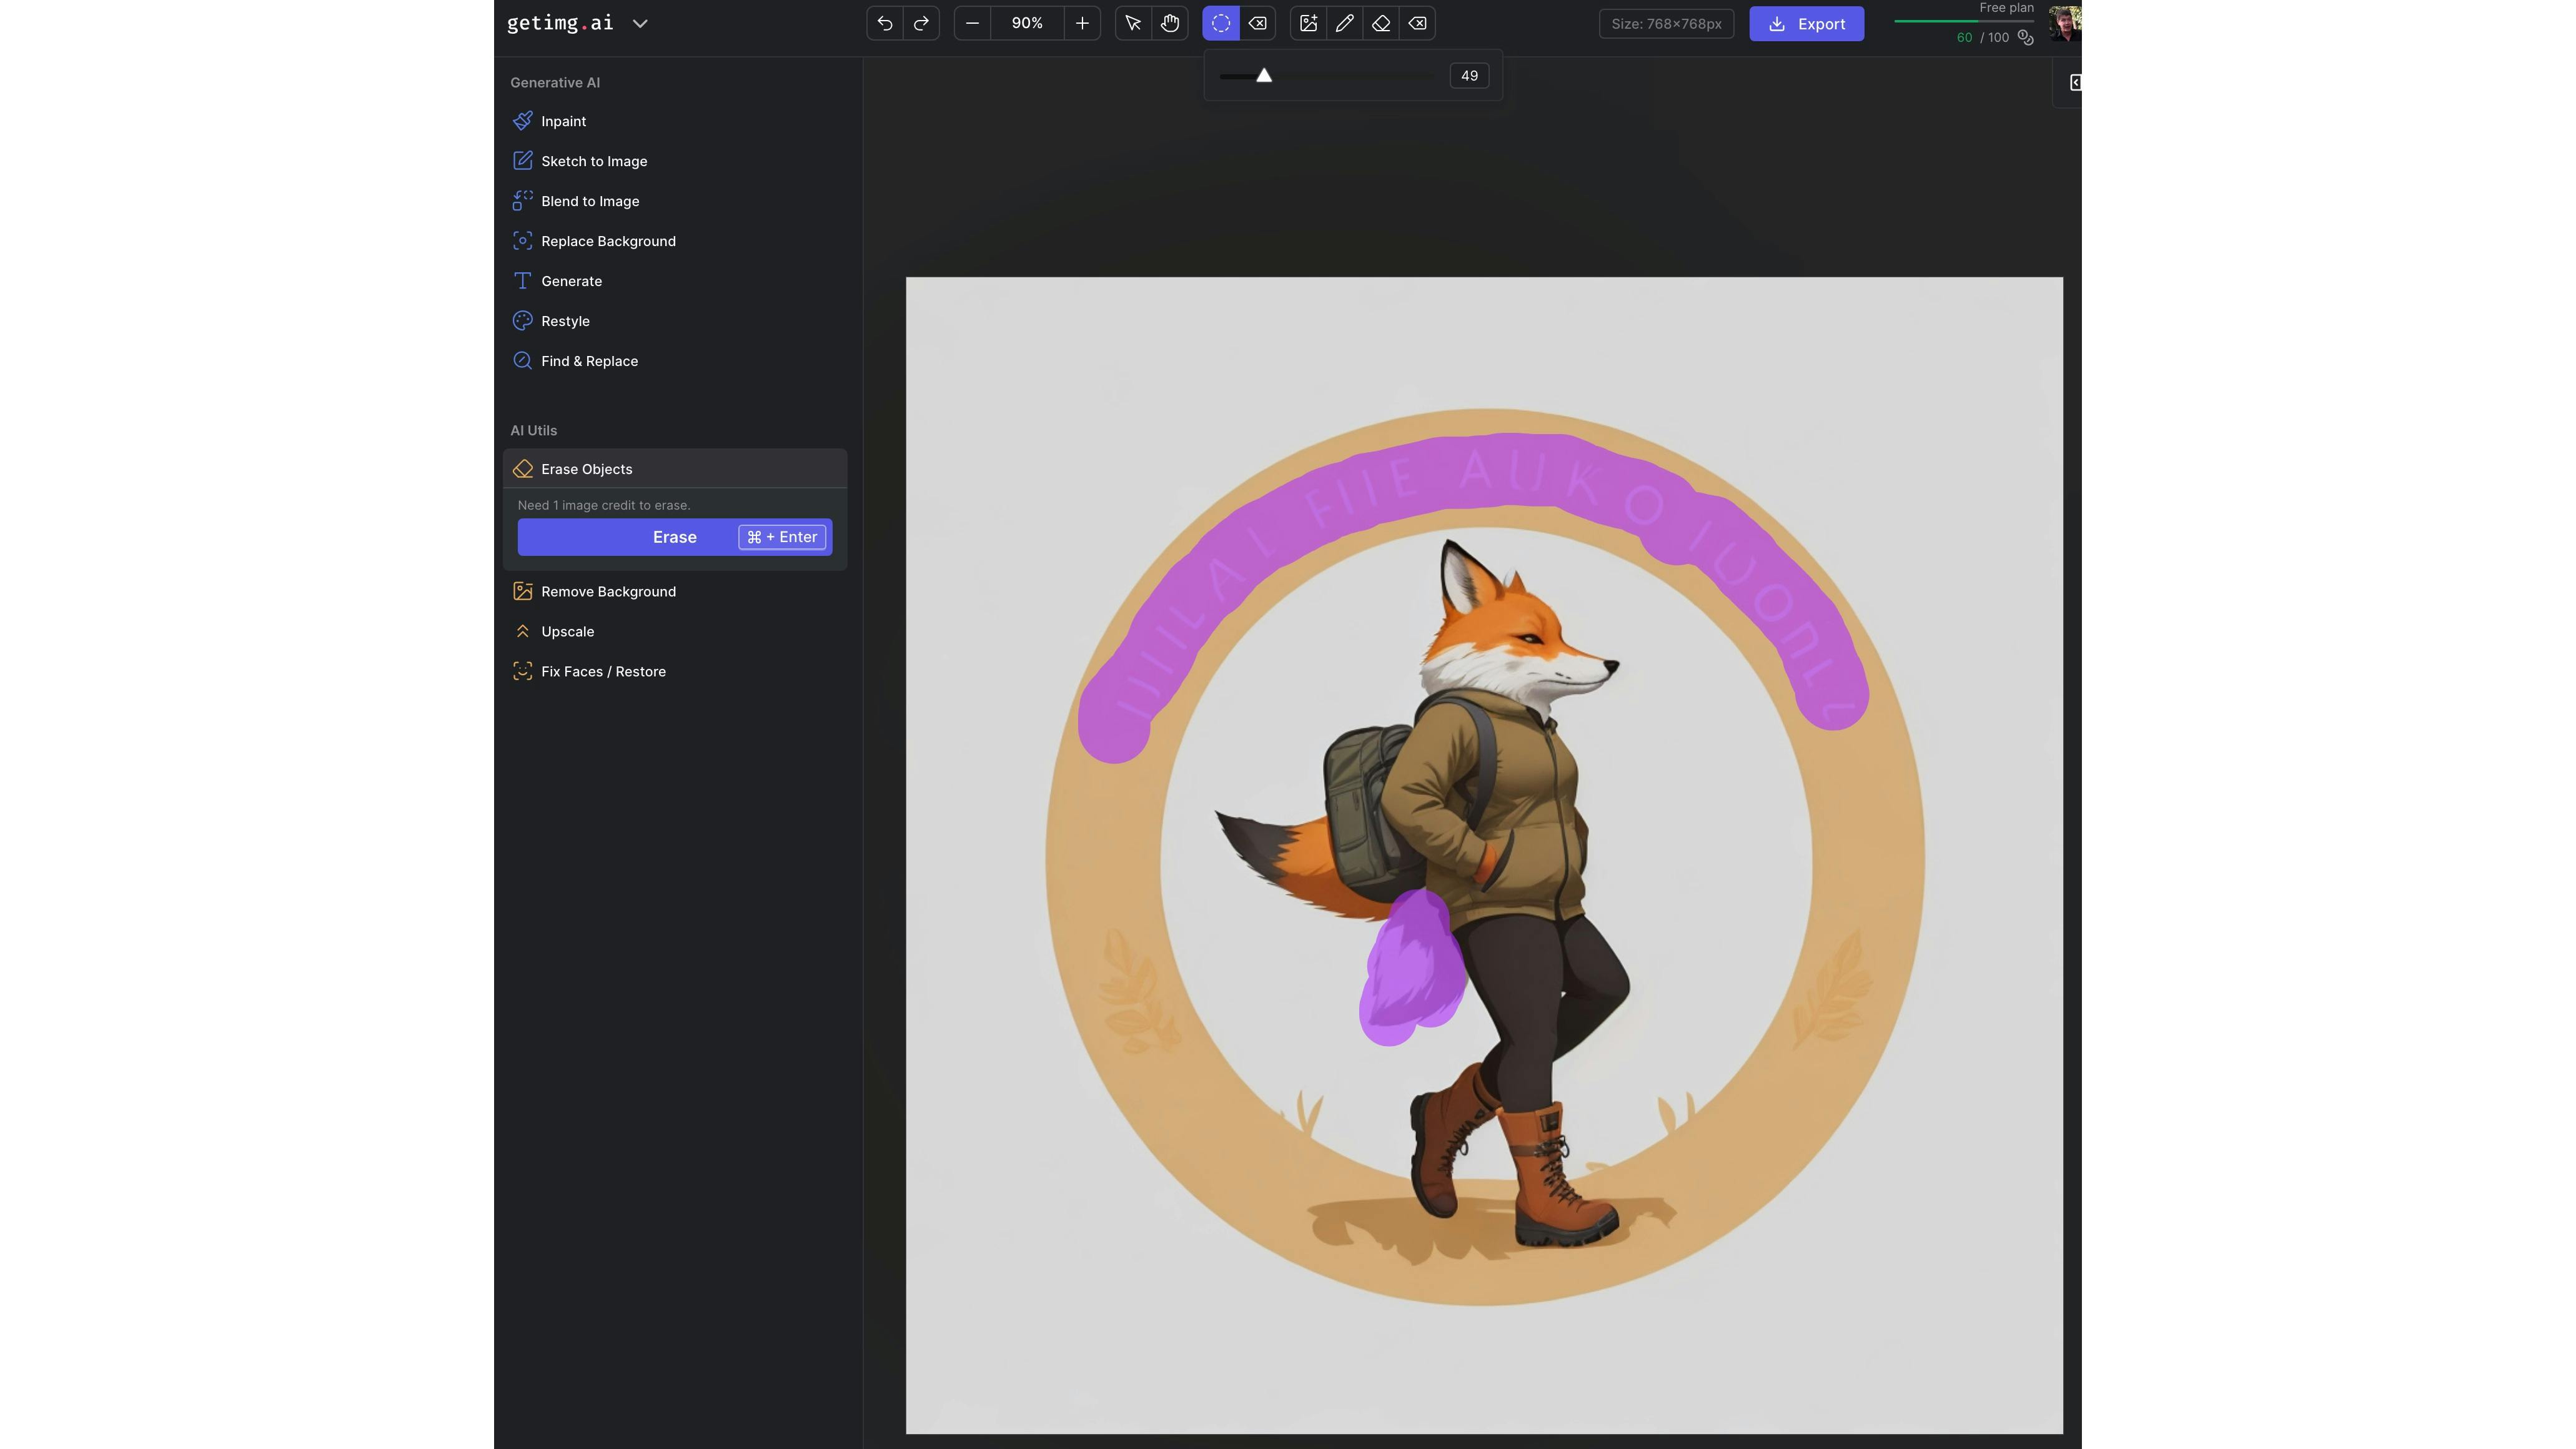Screen dimensions: 2576x1449
Task: Open the getimg.ai logo dropdown chevron
Action: pyautogui.click(x=640, y=24)
